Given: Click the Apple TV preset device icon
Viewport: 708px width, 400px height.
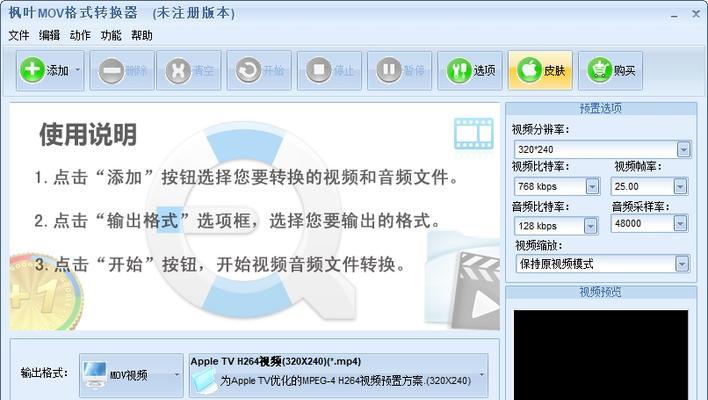Looking at the screenshot, I should tap(205, 381).
